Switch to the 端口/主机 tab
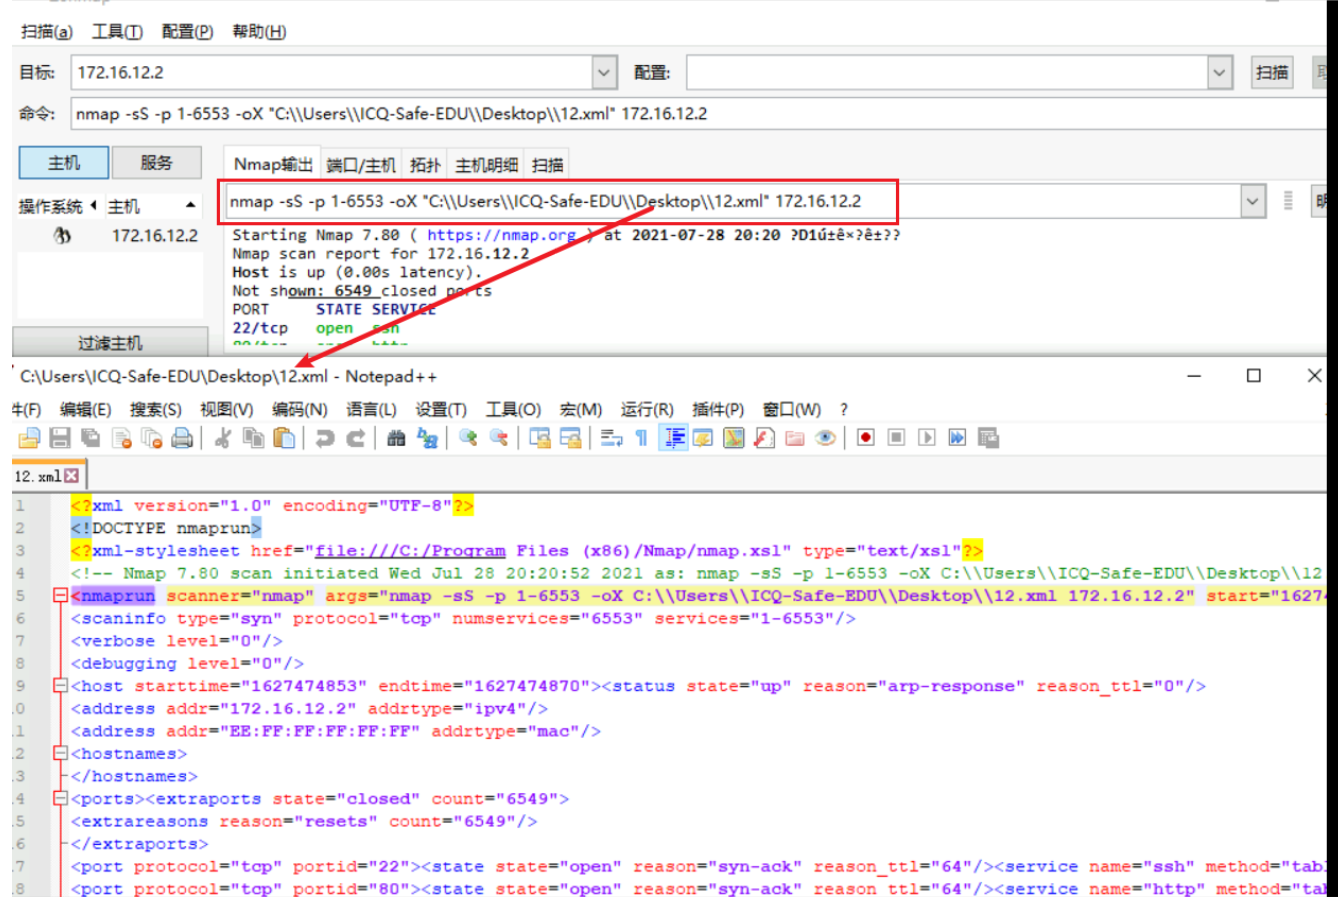1338x907 pixels. pyautogui.click(x=361, y=165)
